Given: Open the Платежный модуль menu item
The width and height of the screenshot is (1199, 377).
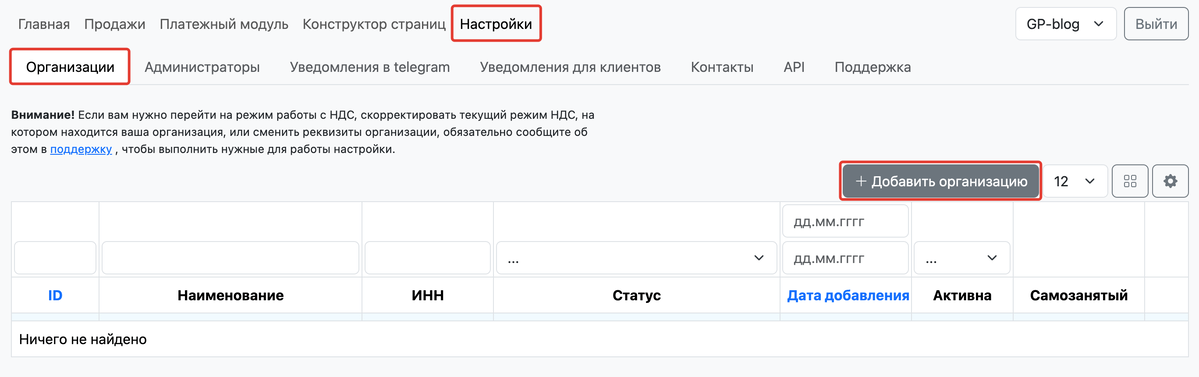Looking at the screenshot, I should click(x=224, y=24).
